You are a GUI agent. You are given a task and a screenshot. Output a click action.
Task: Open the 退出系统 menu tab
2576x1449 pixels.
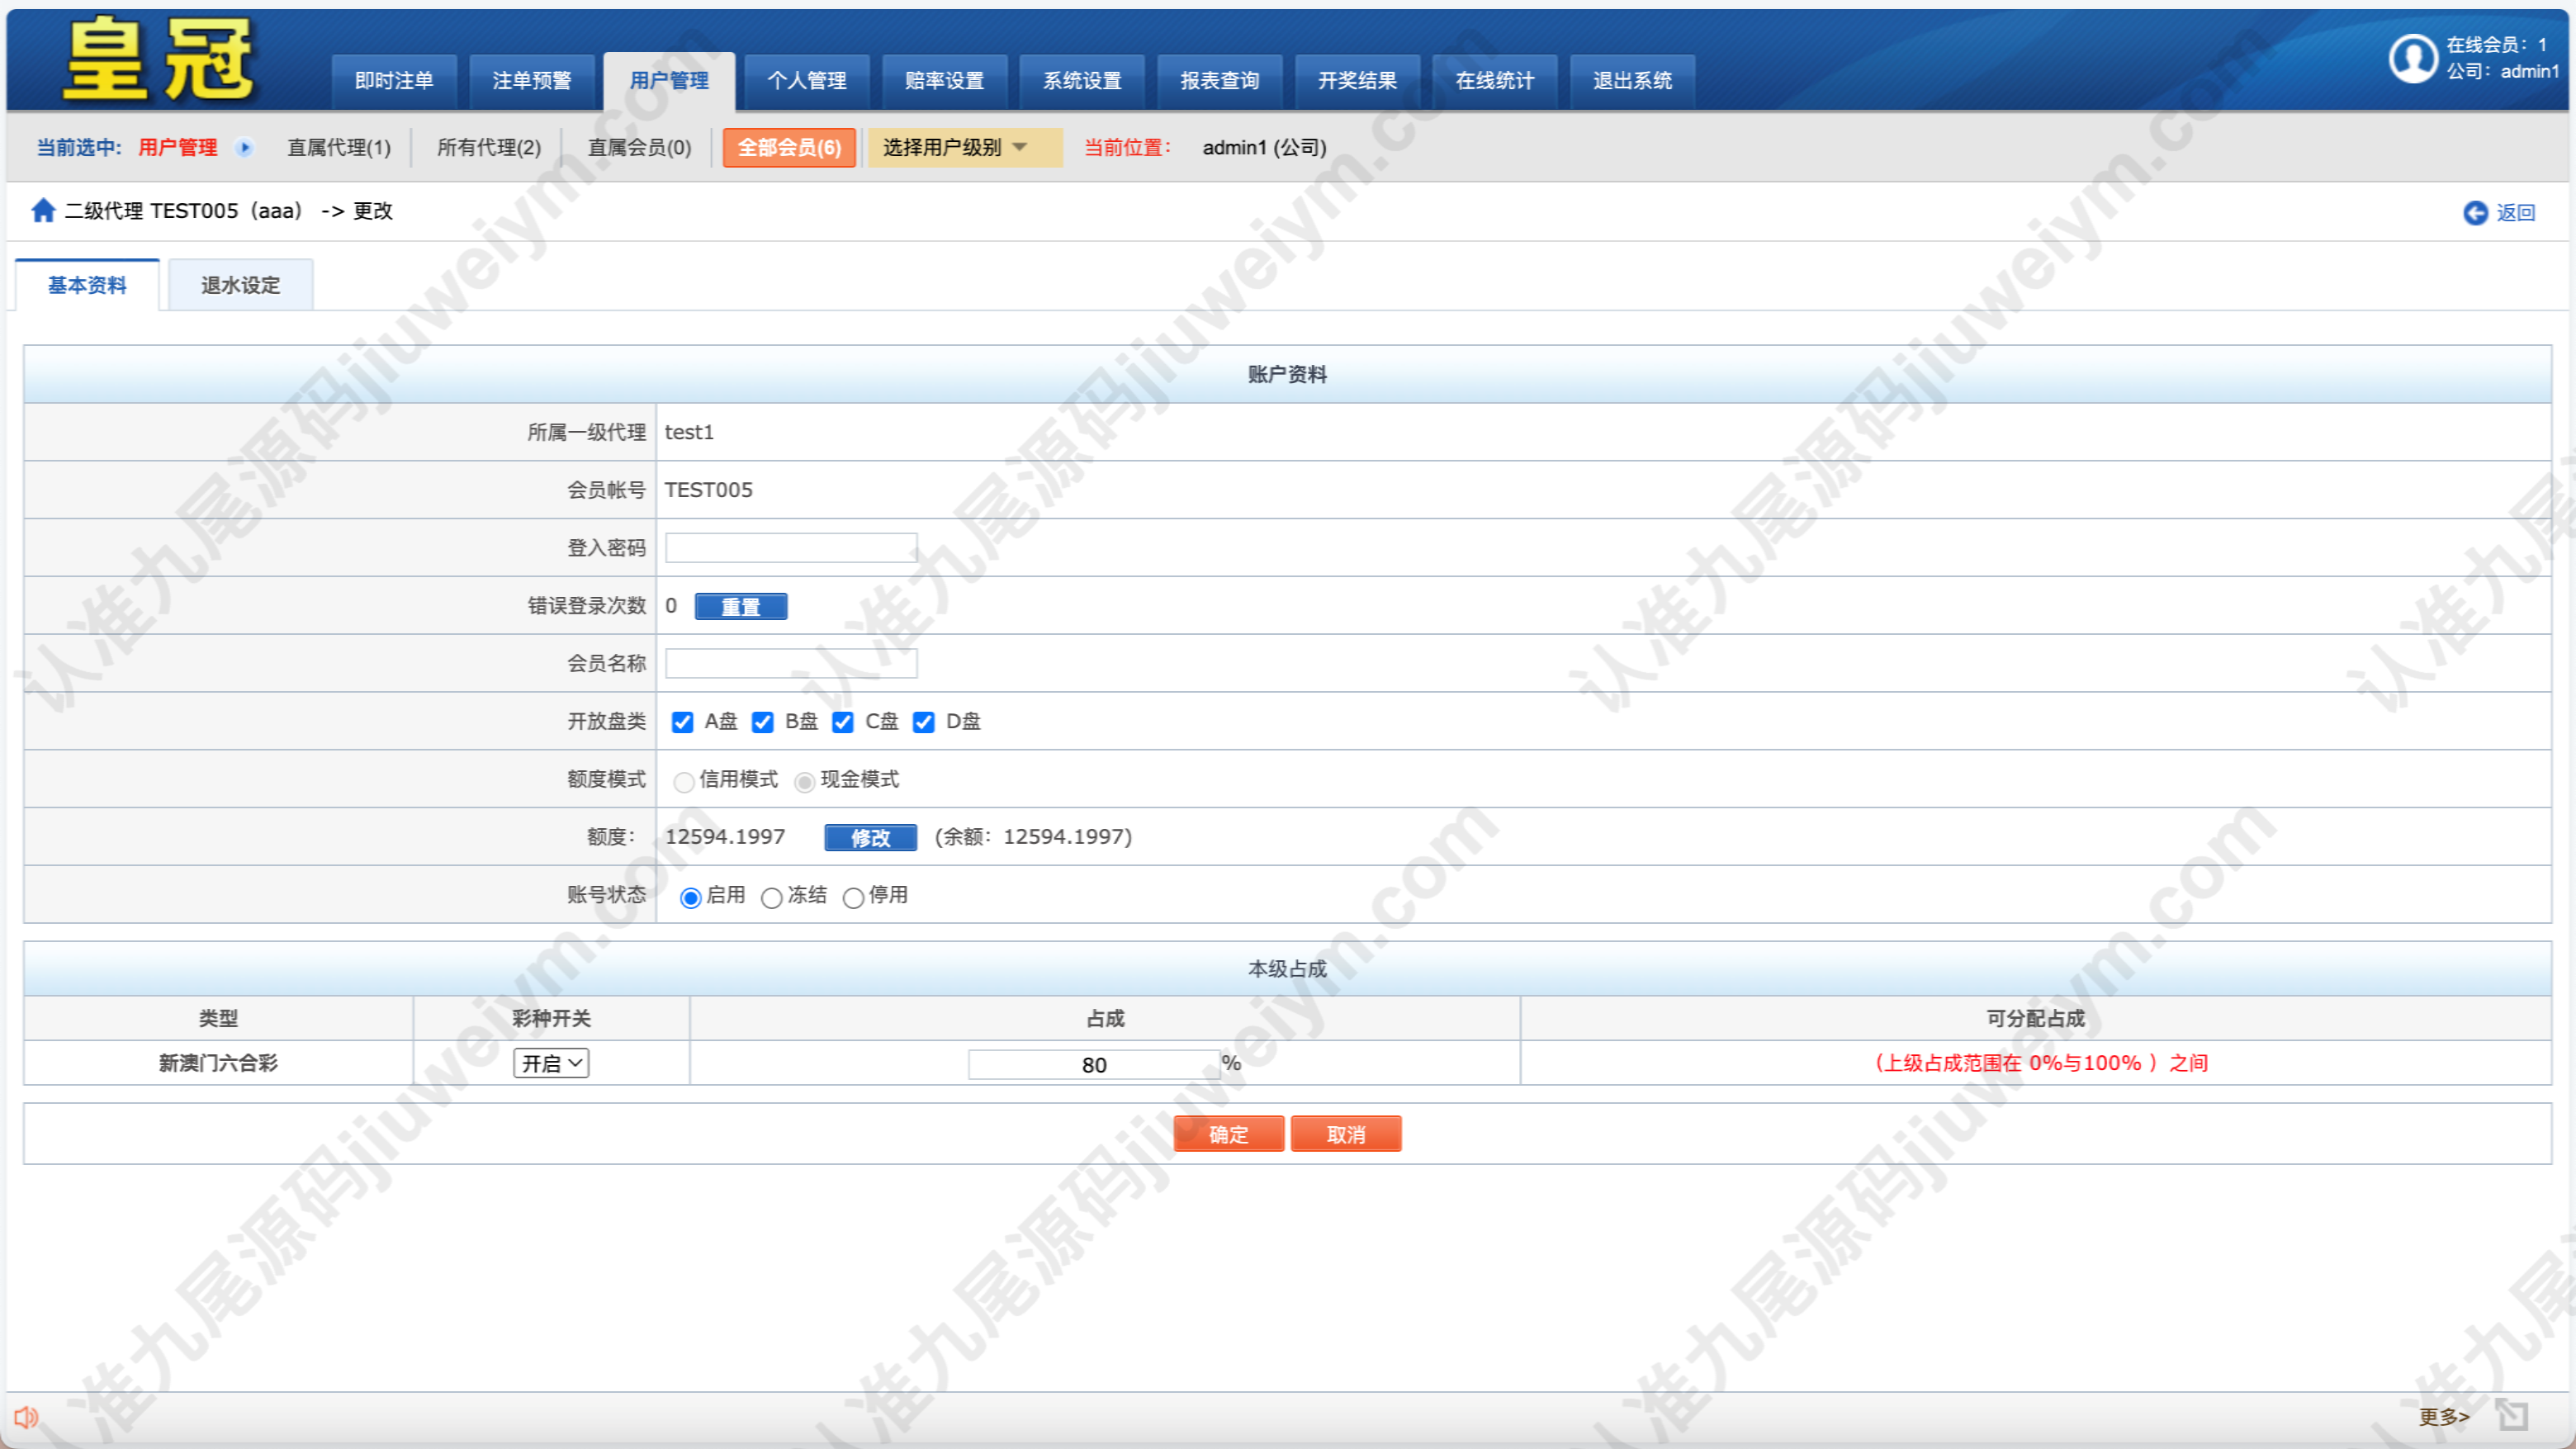click(1632, 81)
